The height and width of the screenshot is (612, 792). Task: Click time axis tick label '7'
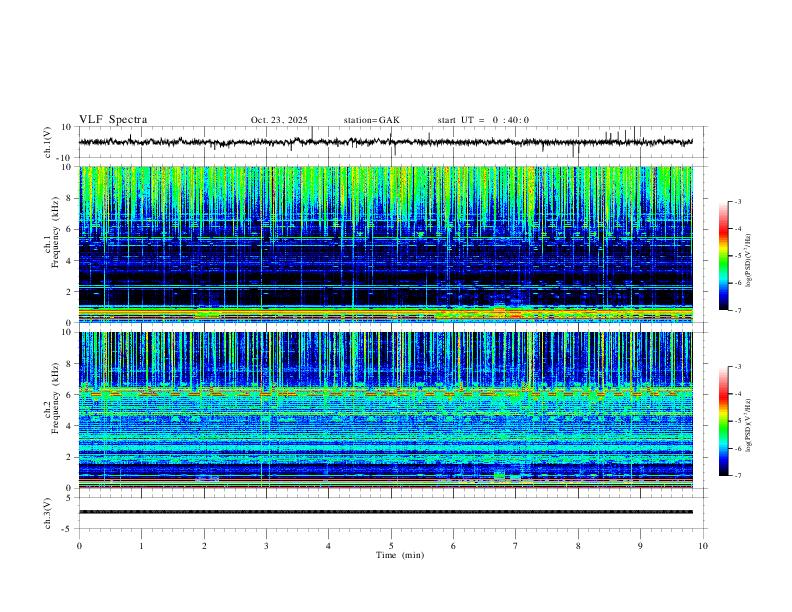pos(516,546)
